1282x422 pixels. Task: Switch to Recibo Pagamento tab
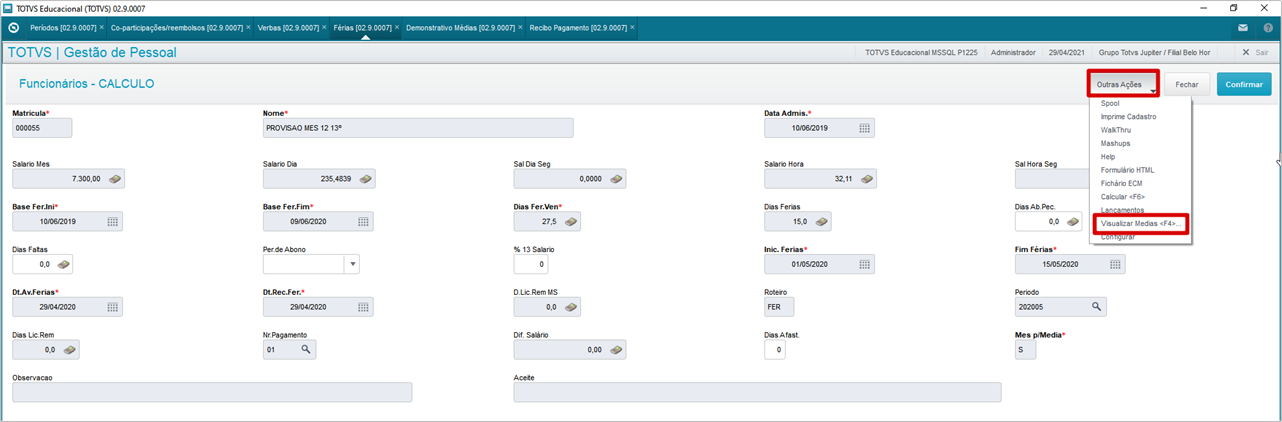click(579, 28)
